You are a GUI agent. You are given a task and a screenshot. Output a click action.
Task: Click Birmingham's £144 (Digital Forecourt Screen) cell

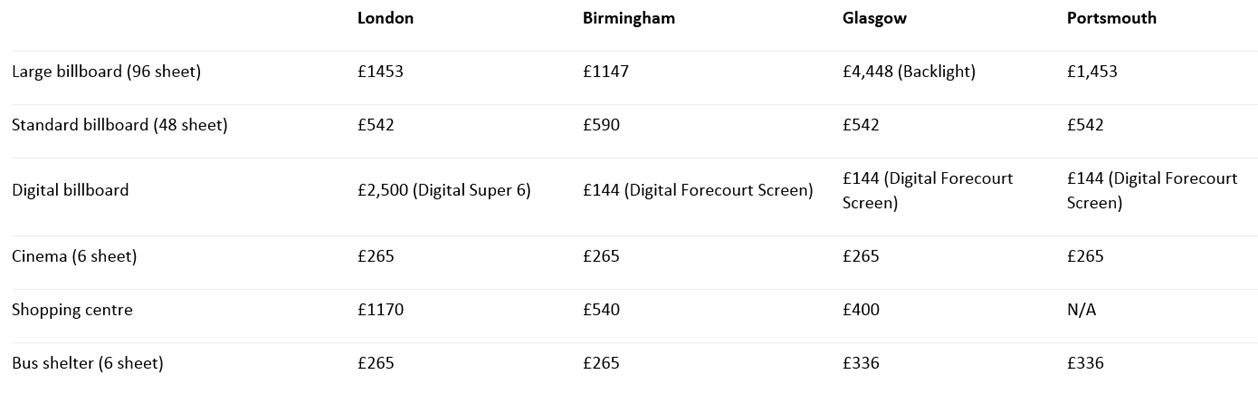pos(698,190)
